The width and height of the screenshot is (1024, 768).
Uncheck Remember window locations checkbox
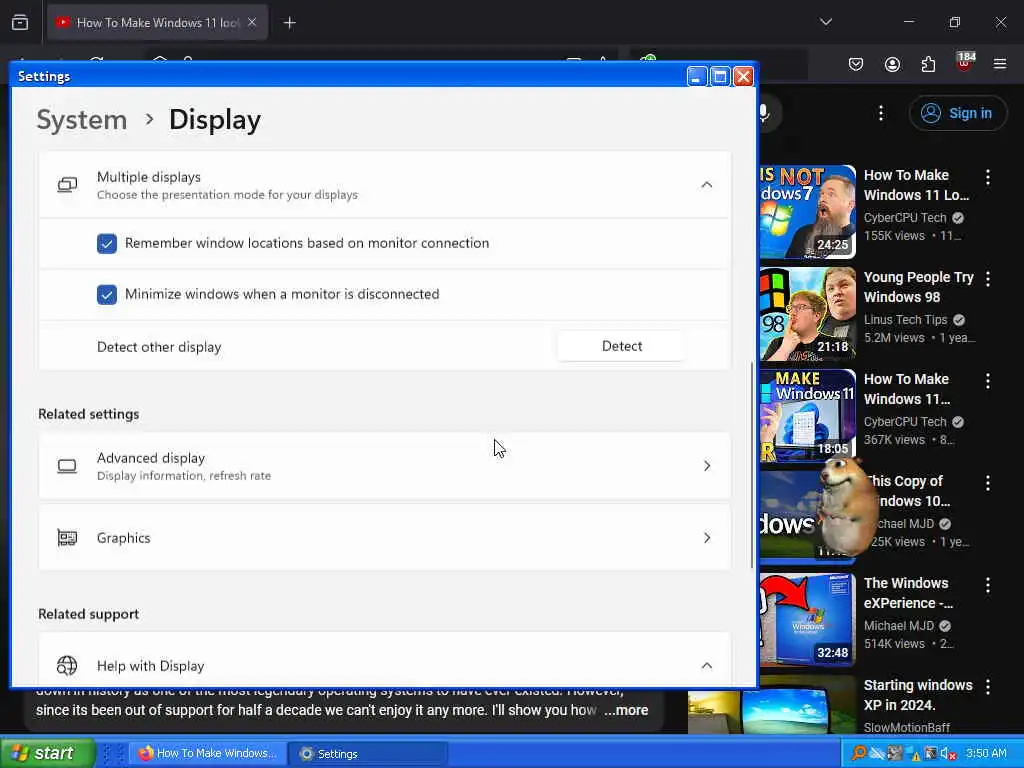[107, 244]
